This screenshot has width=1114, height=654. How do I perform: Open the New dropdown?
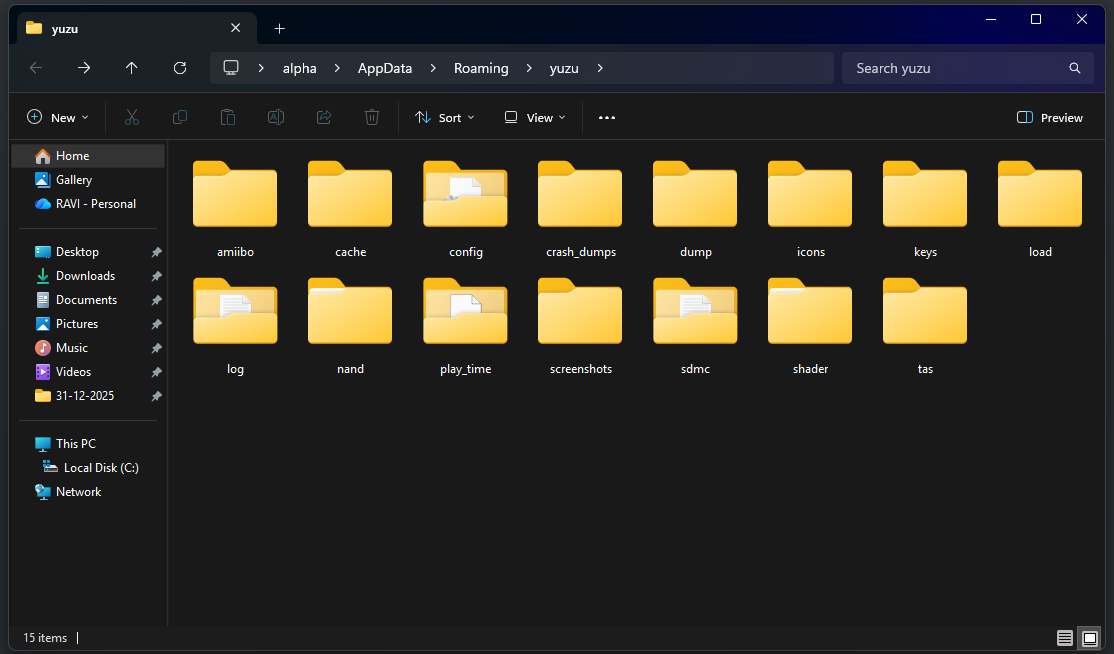(x=57, y=117)
